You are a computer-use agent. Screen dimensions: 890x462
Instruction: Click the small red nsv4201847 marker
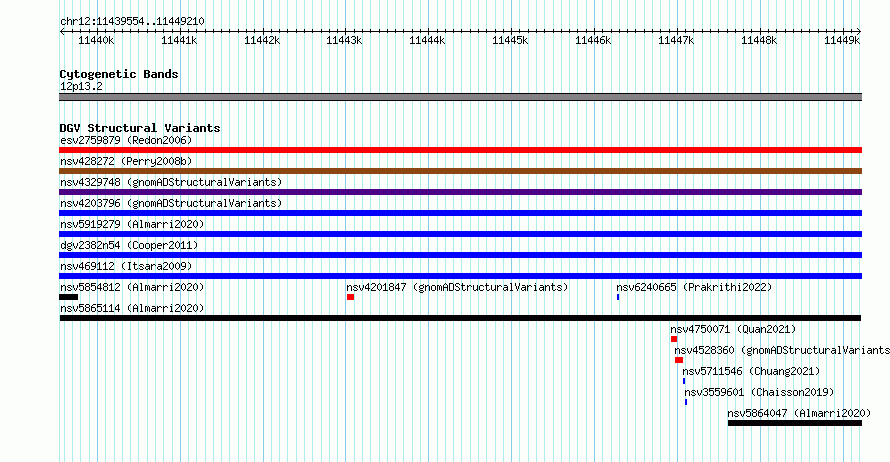pyautogui.click(x=351, y=297)
